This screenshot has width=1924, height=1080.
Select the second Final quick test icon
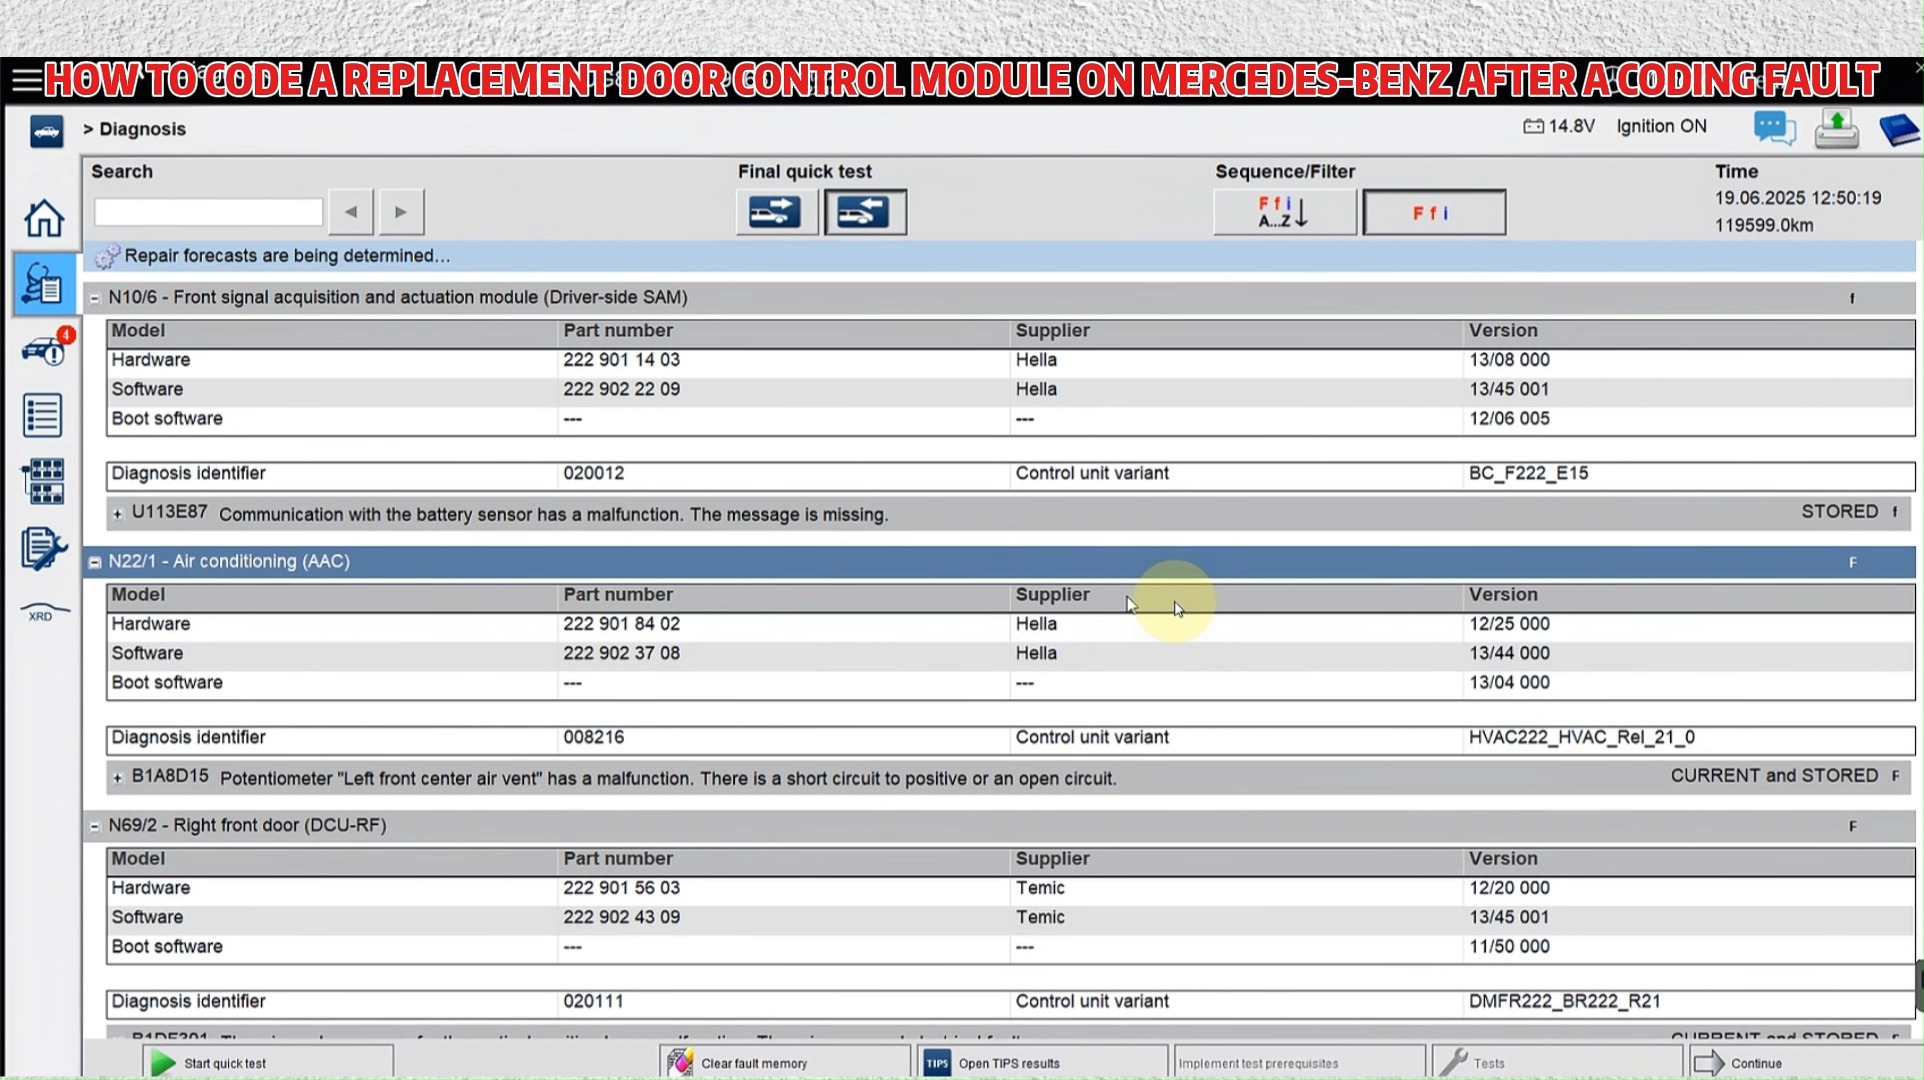865,212
